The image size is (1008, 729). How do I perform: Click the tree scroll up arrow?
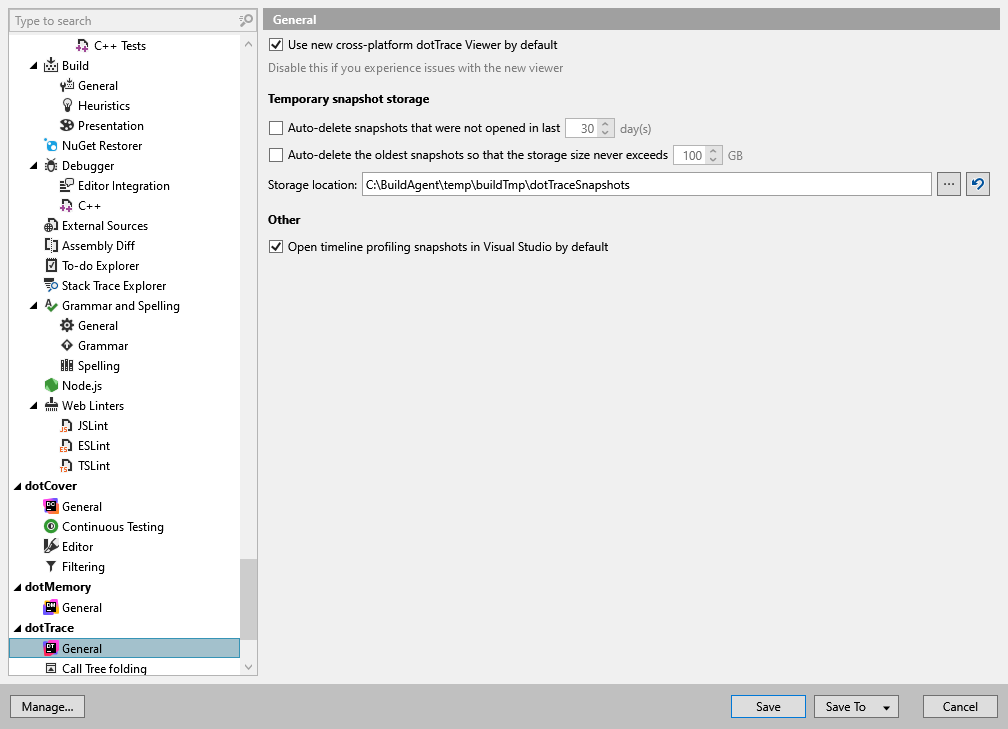(248, 44)
